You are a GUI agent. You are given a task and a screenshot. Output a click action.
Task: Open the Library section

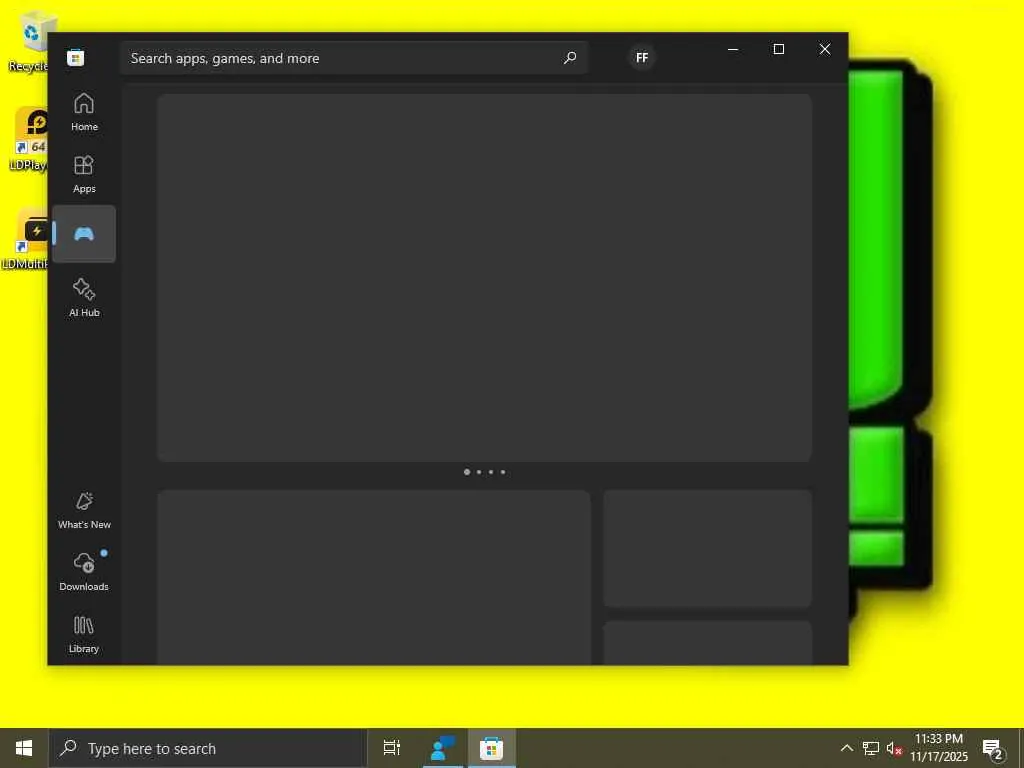click(84, 634)
